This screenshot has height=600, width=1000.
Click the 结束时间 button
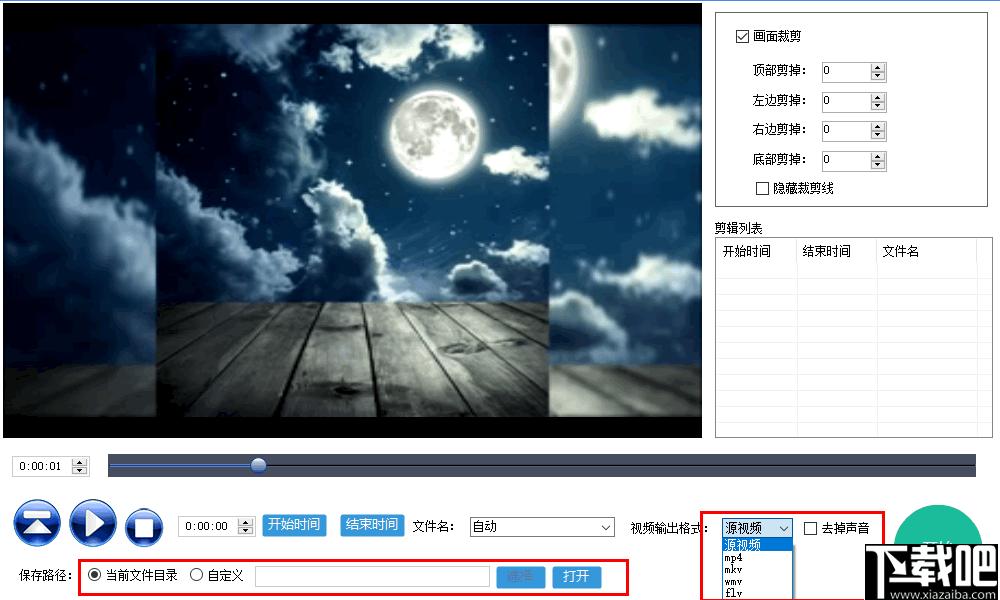click(x=372, y=525)
